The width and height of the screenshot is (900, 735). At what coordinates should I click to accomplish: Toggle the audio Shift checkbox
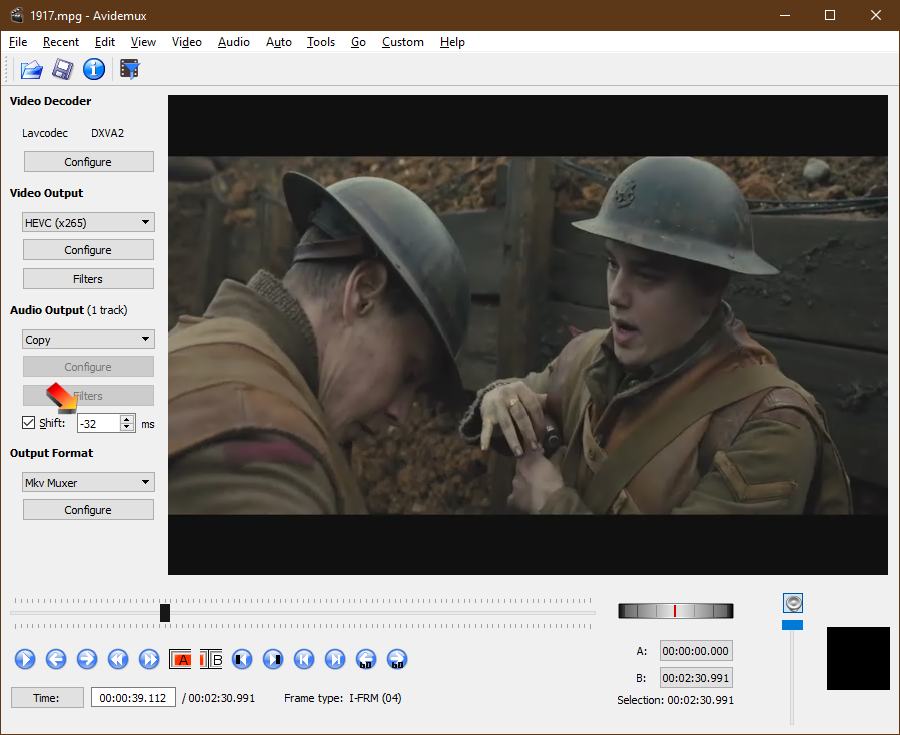28,423
